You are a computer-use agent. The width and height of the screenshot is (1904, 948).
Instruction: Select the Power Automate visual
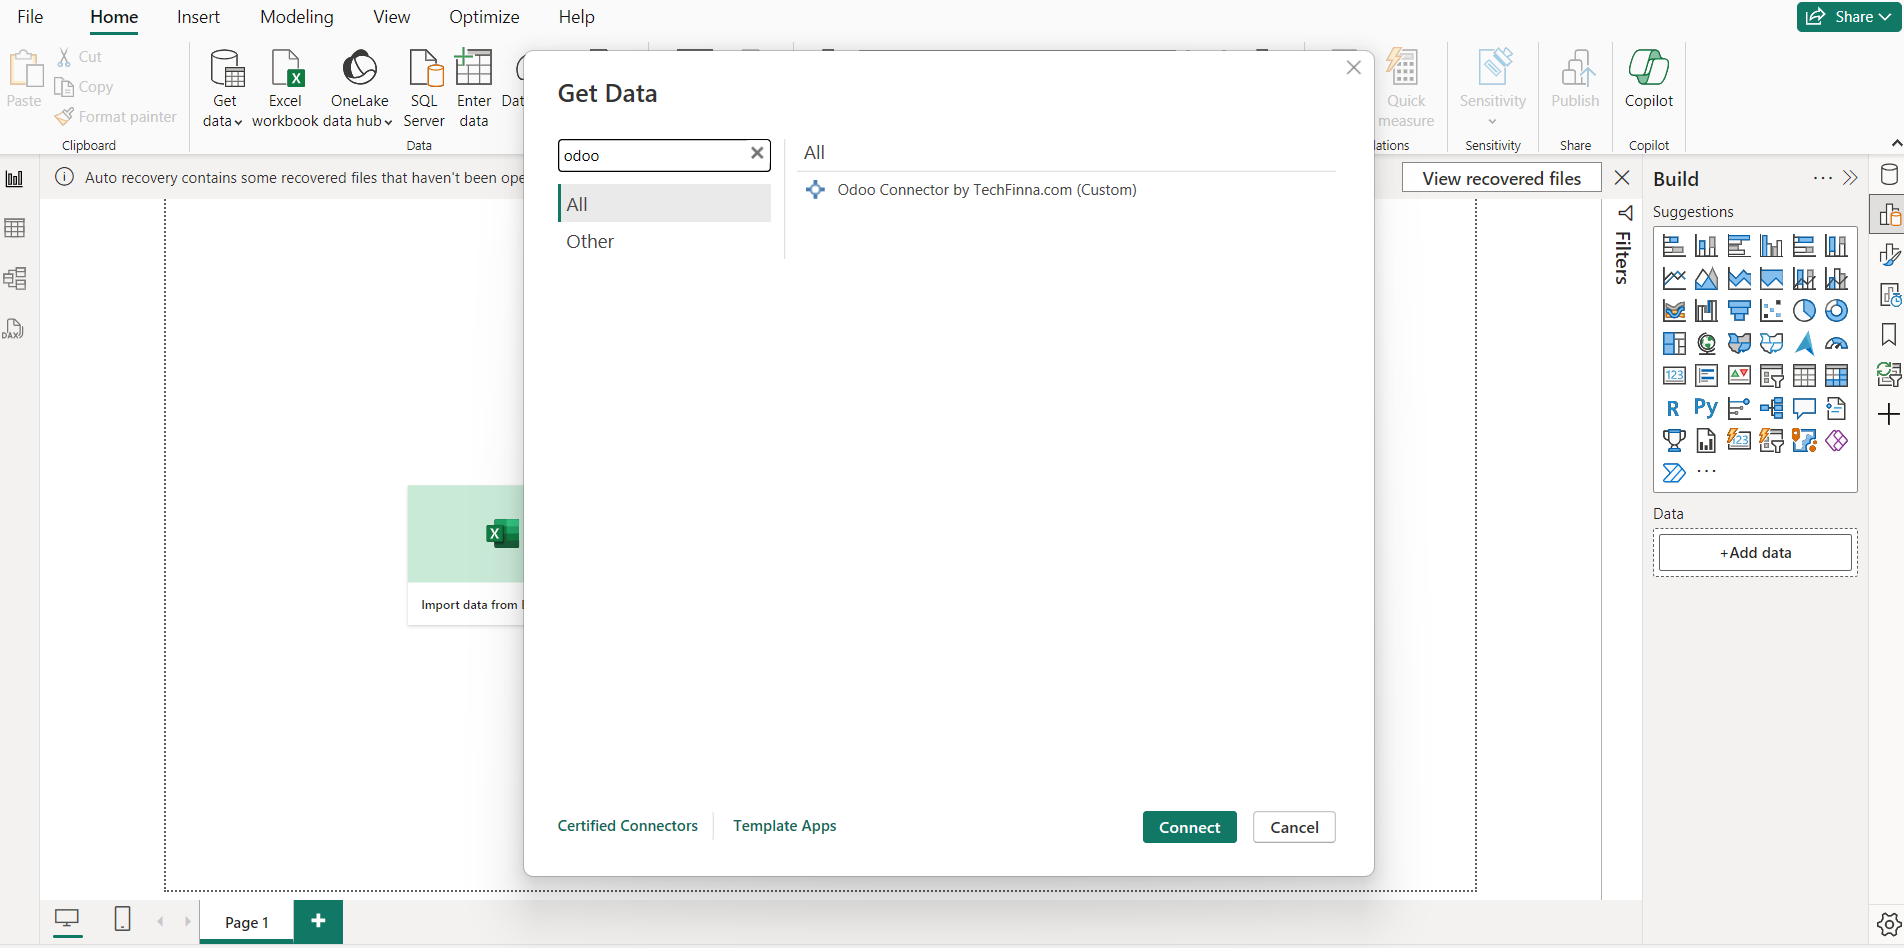1674,473
